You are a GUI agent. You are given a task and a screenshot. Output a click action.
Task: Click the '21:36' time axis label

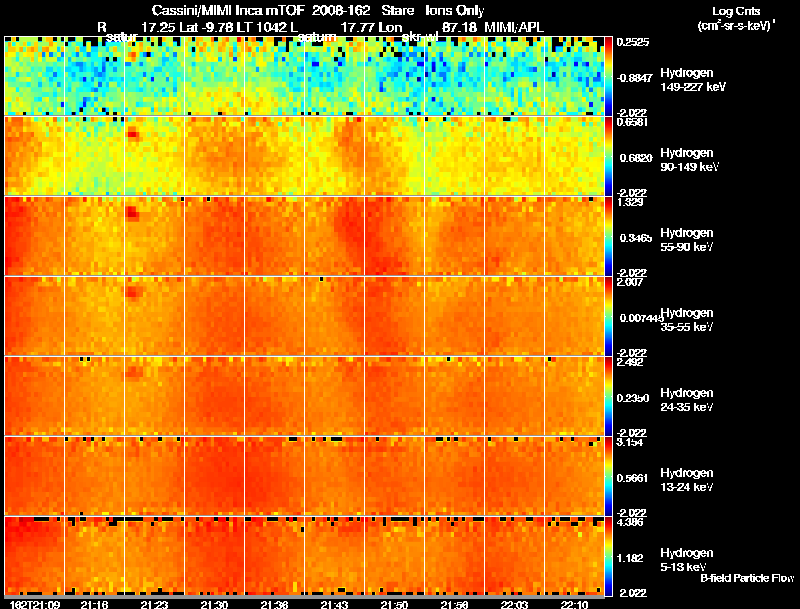tap(274, 604)
